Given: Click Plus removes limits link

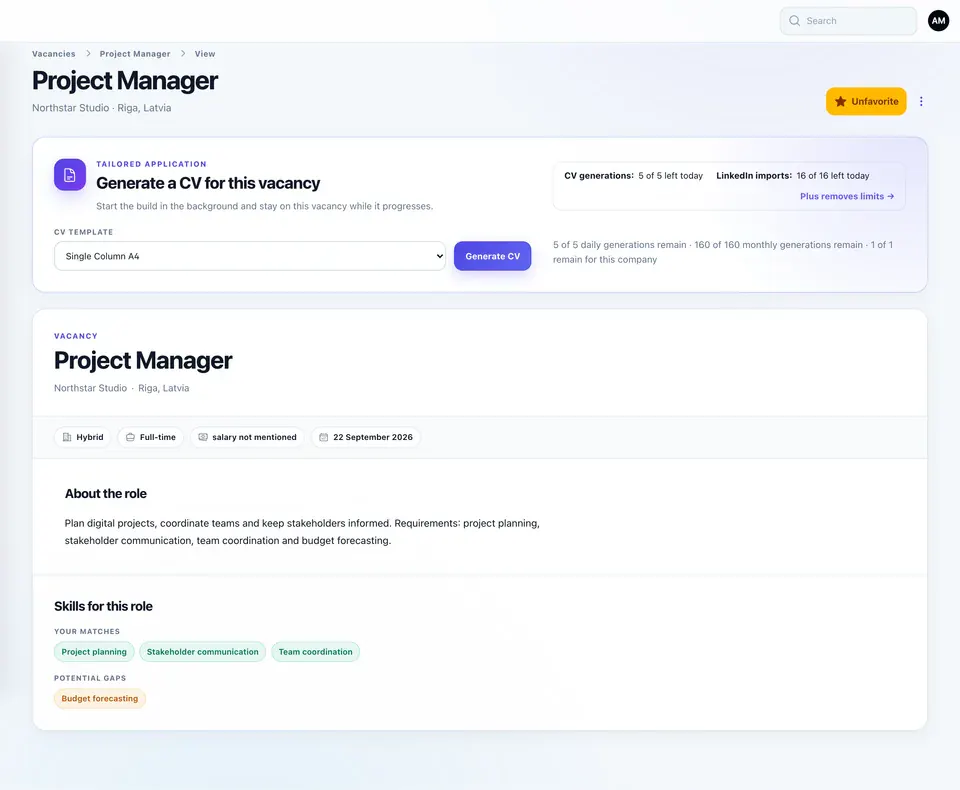Looking at the screenshot, I should click(847, 197).
